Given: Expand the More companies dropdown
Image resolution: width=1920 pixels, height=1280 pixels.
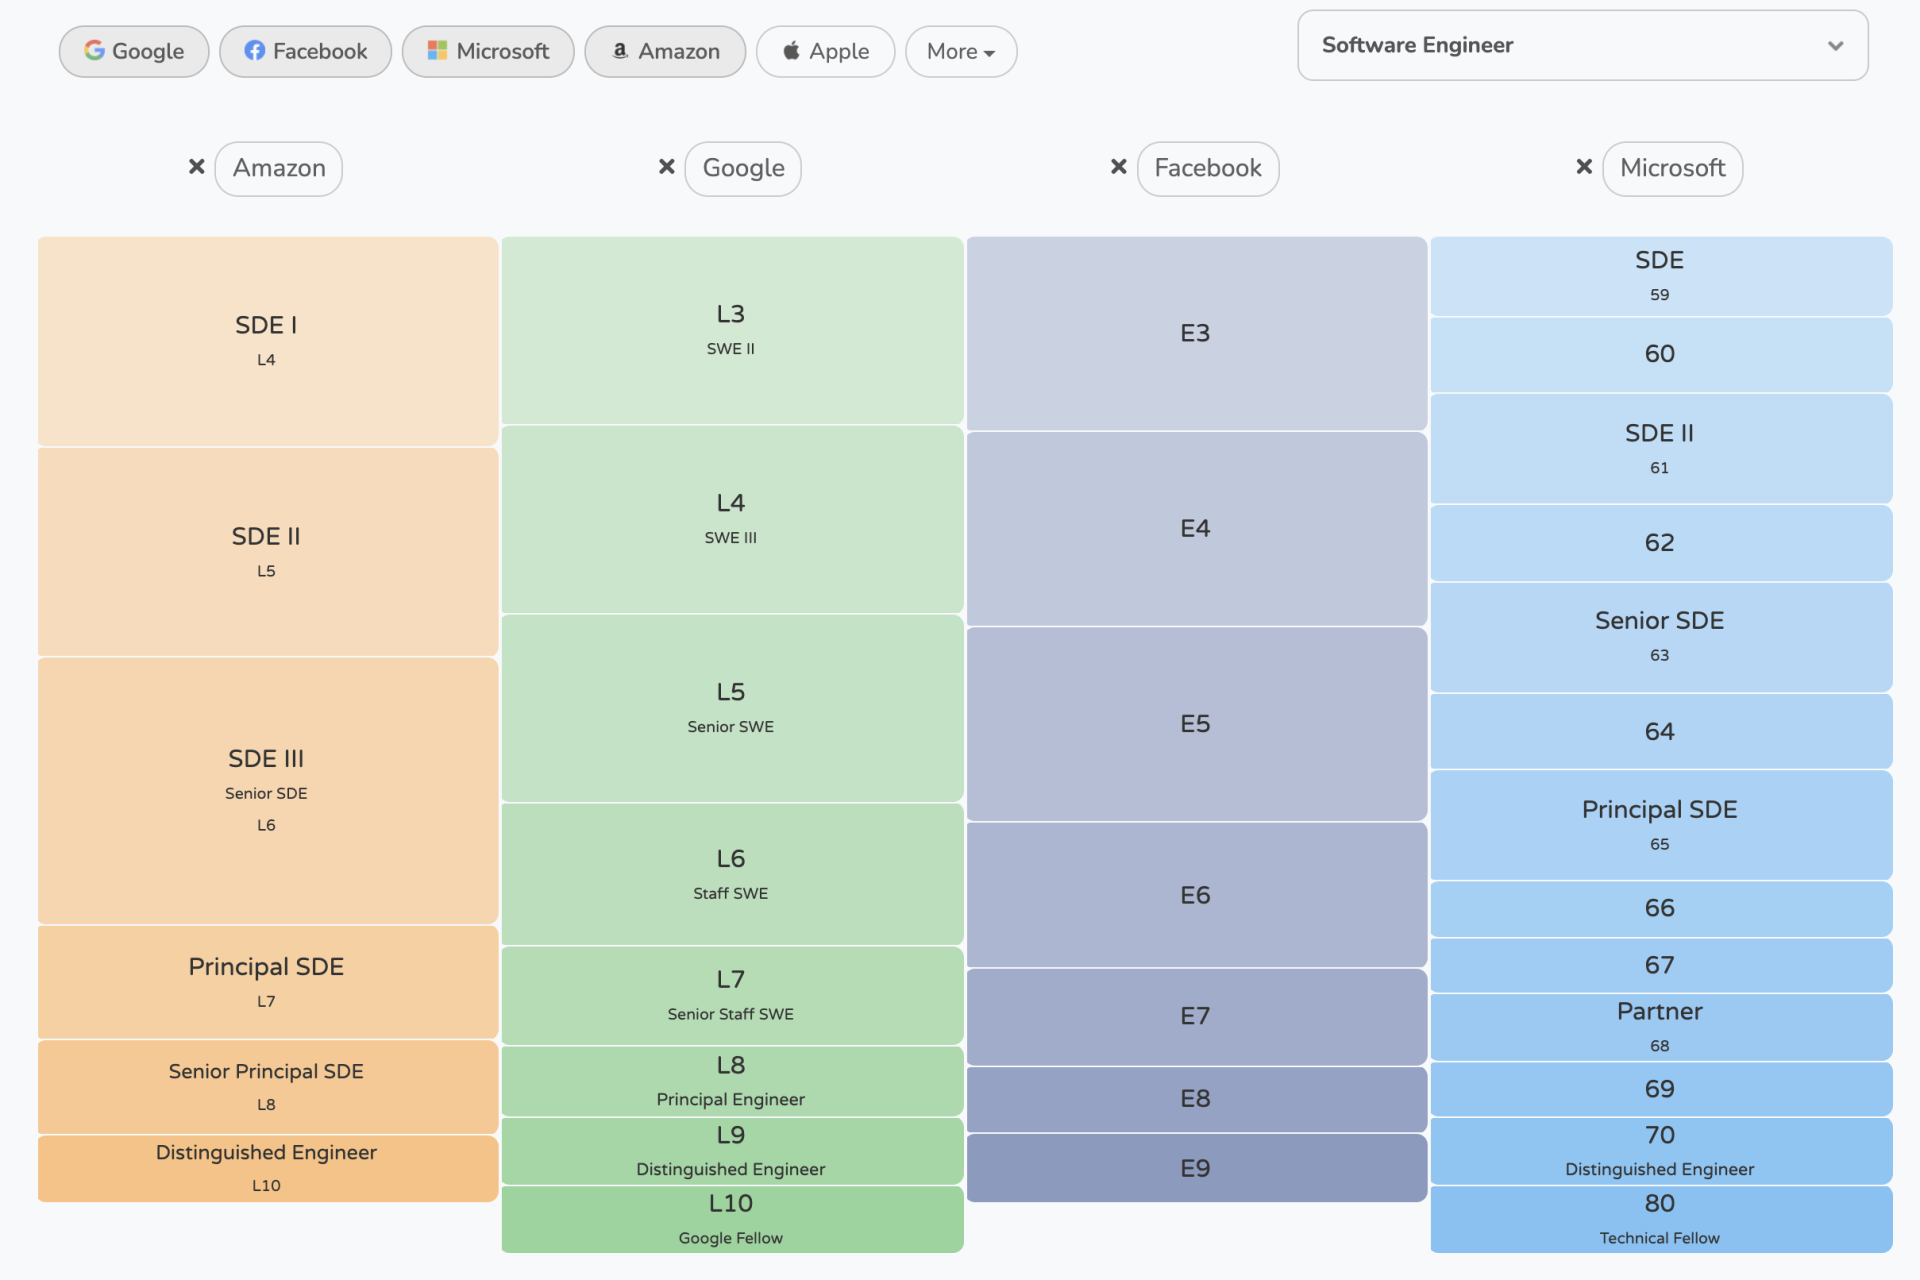Looking at the screenshot, I should [960, 51].
